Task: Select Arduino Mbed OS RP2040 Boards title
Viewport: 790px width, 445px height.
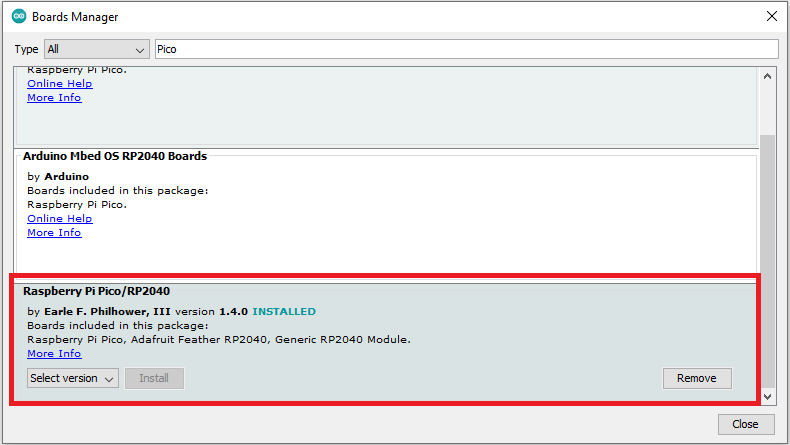Action: tap(115, 156)
